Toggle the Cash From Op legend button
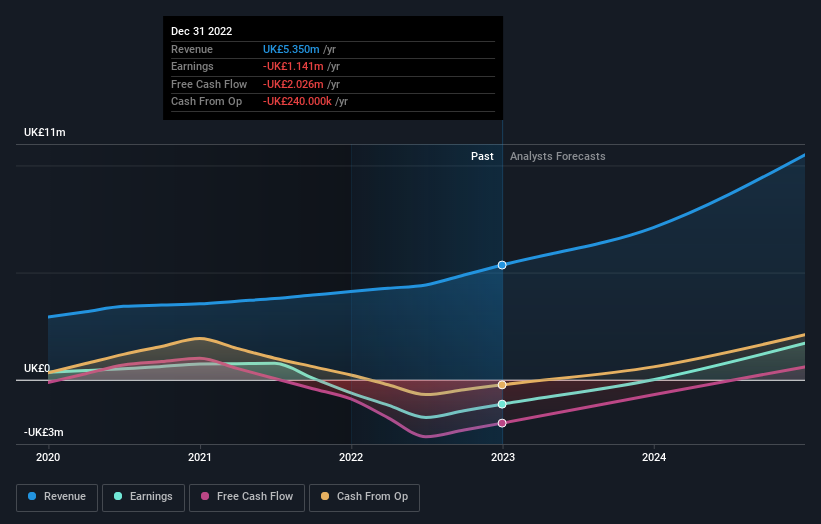The width and height of the screenshot is (821, 524). click(364, 497)
